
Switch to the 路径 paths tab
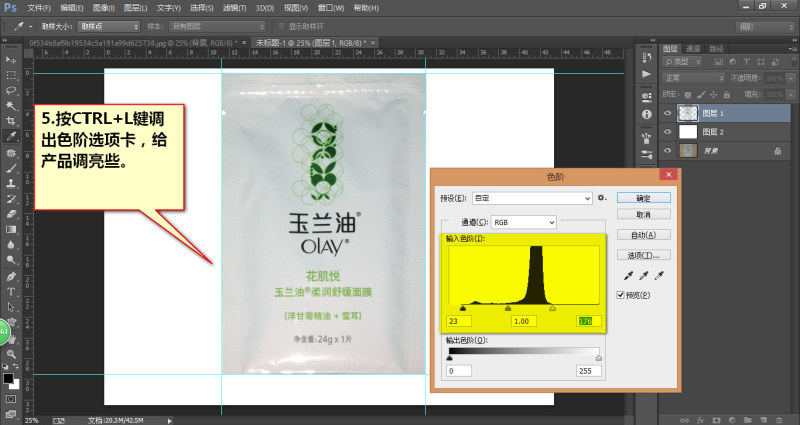click(716, 48)
